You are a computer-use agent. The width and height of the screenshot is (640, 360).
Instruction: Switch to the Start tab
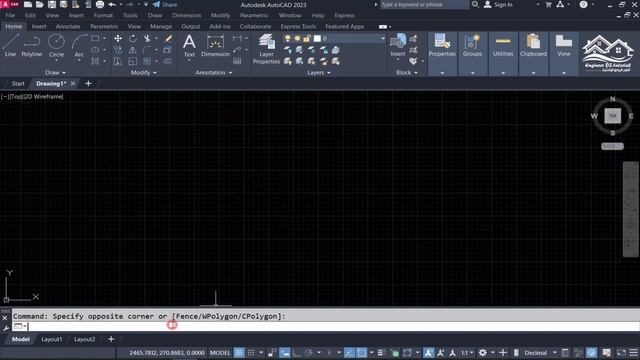[18, 84]
